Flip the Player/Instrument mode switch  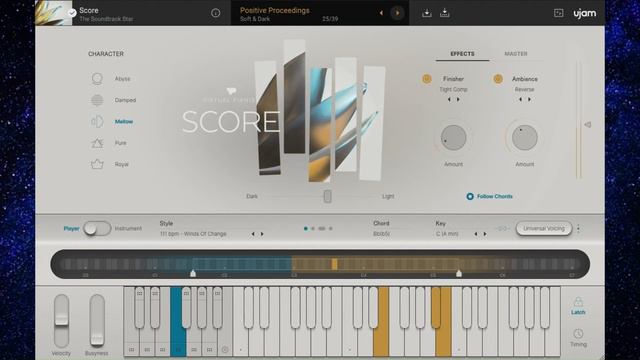coord(97,229)
